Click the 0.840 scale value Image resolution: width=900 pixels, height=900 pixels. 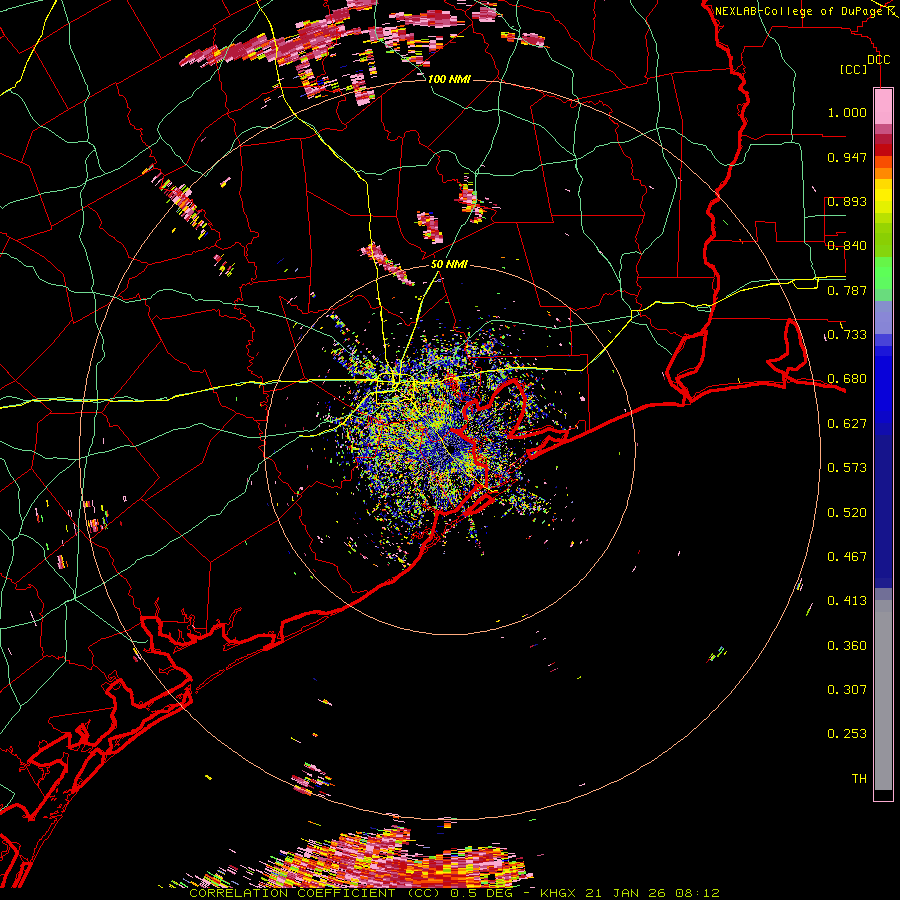click(x=847, y=246)
